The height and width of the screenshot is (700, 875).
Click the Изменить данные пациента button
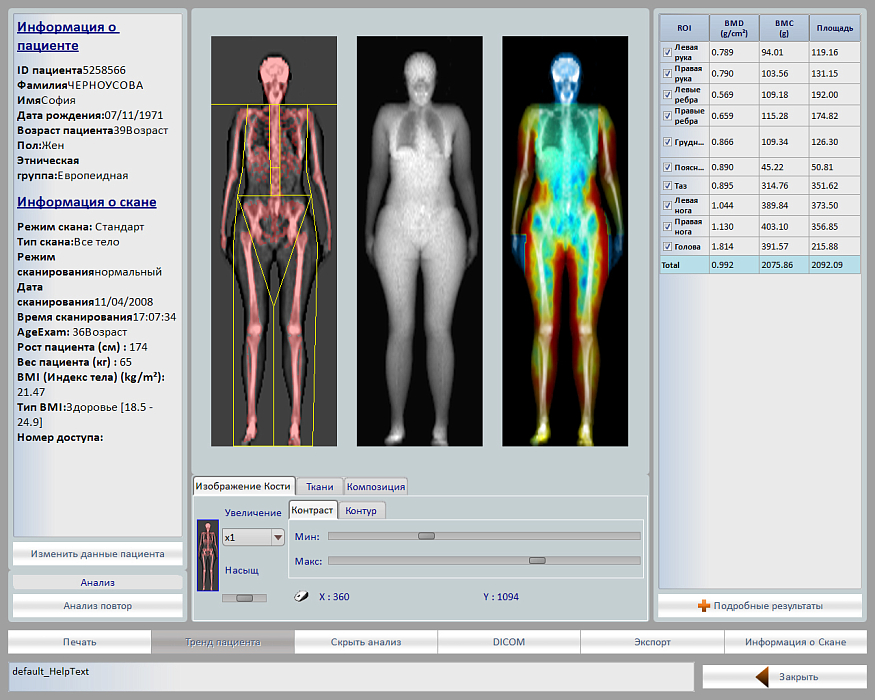[98, 553]
